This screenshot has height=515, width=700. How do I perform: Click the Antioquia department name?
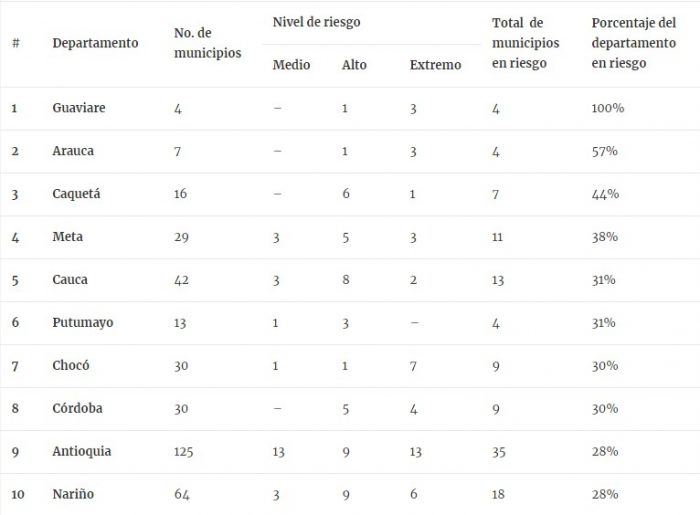click(81, 452)
